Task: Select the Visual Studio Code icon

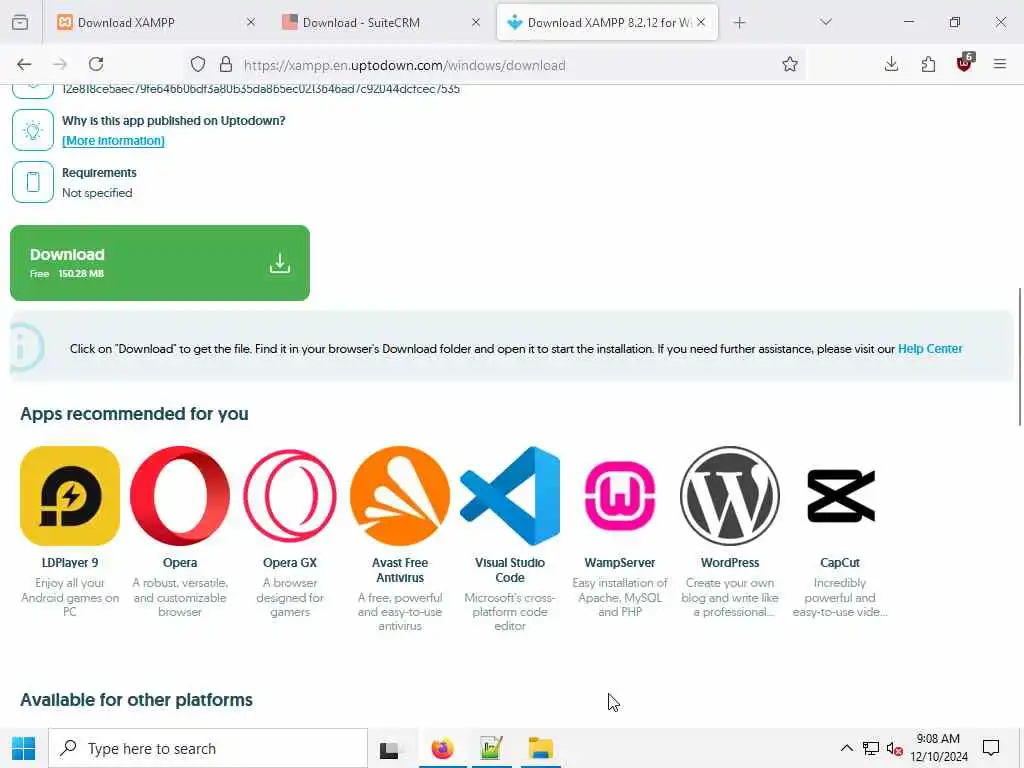Action: click(x=510, y=496)
